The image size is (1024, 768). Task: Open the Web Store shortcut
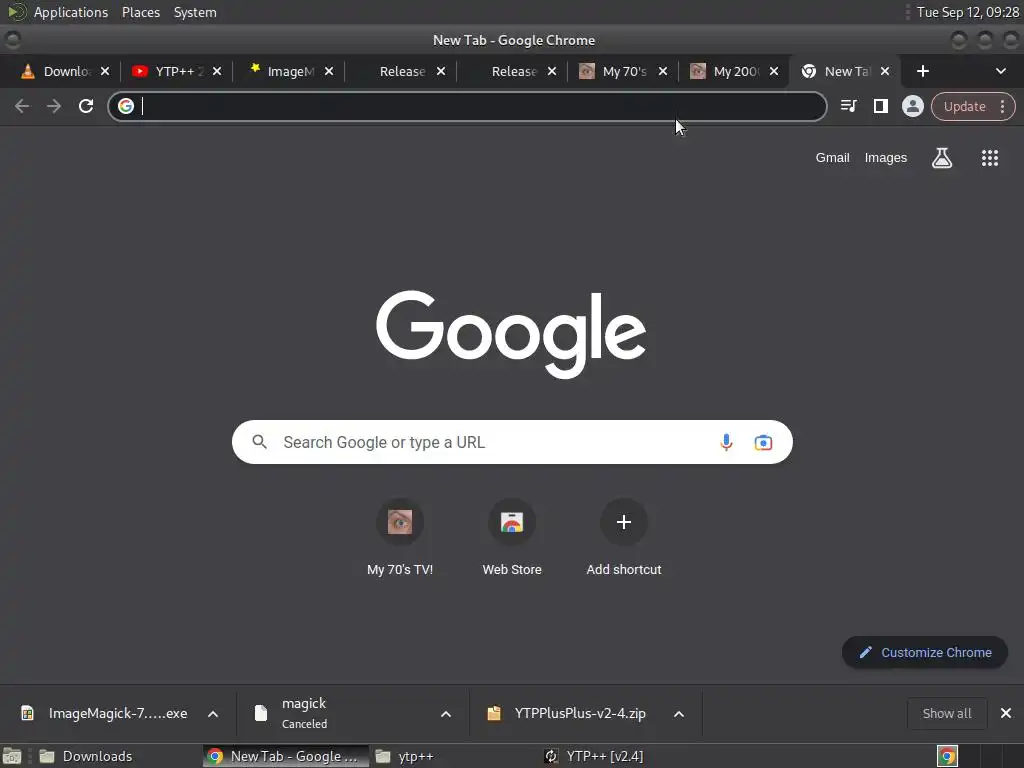point(512,537)
